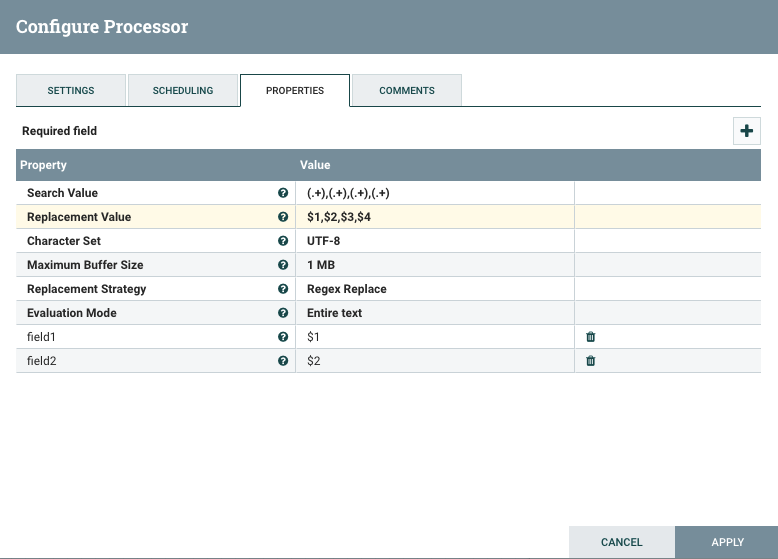
Task: Click the Replacement Strategy help icon
Action: point(283,289)
